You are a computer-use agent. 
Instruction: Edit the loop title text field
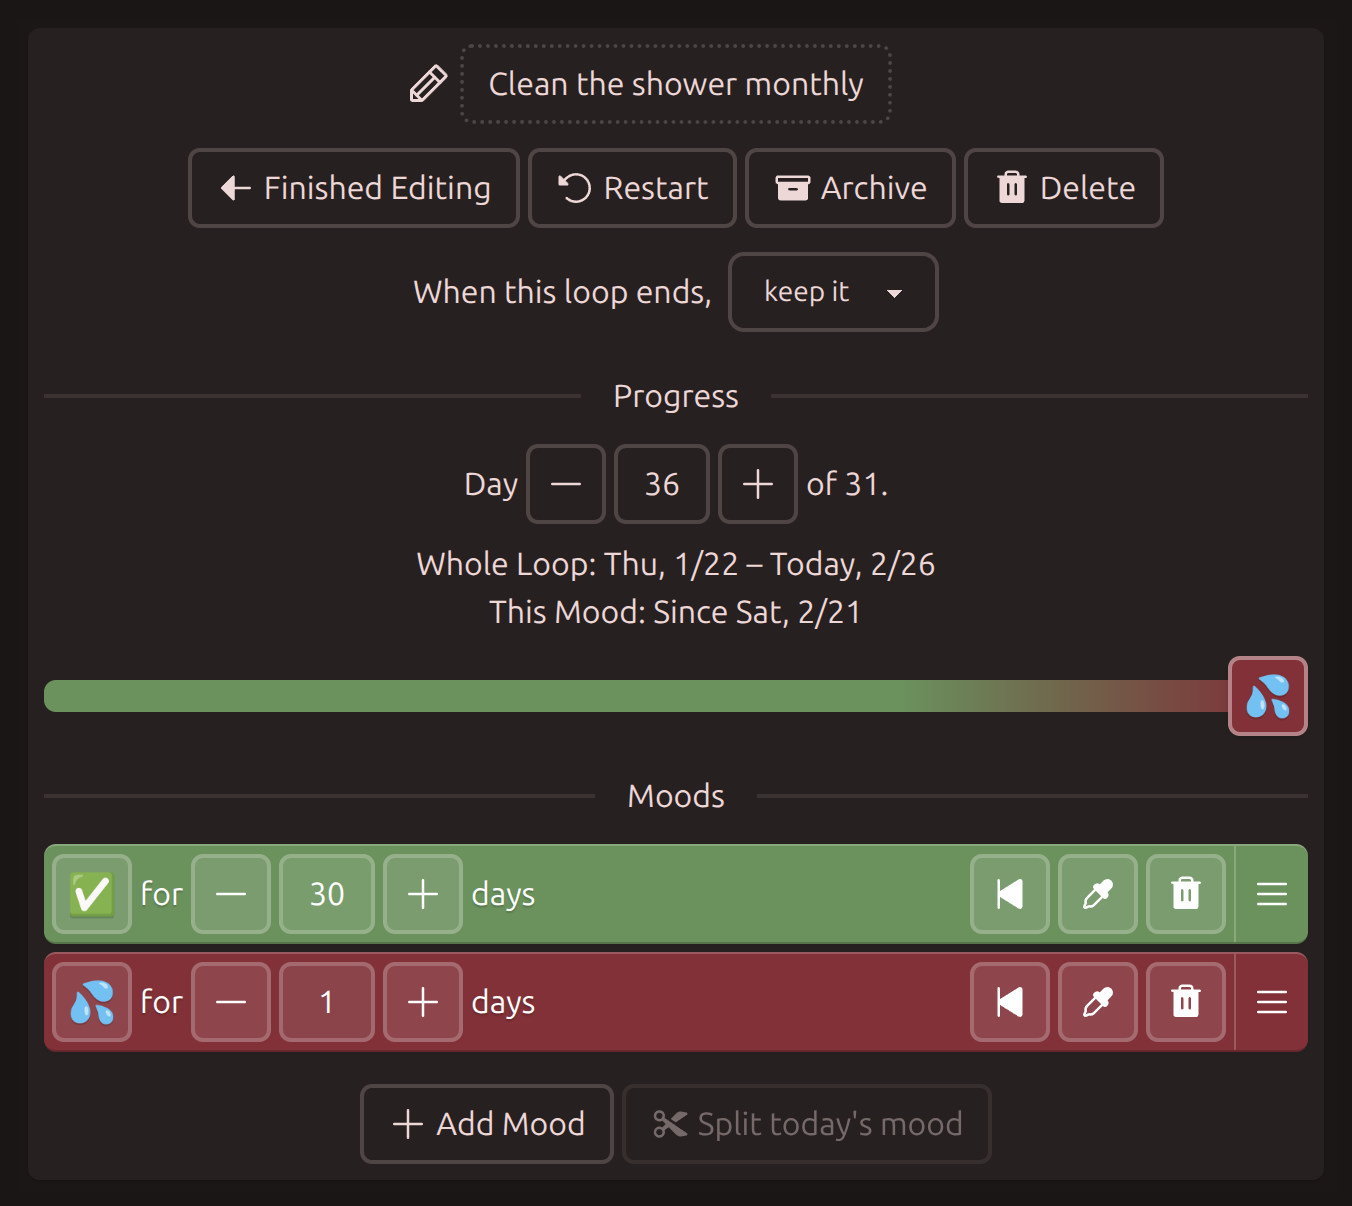[x=676, y=84]
